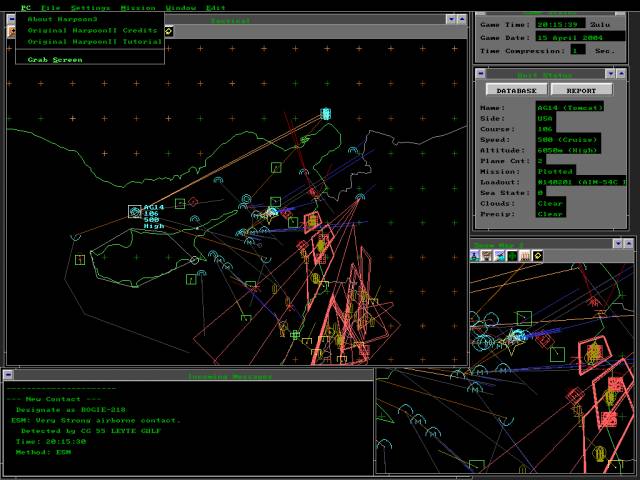Click the Course value 106 in Unit Status
This screenshot has height=480, width=640.
click(545, 129)
